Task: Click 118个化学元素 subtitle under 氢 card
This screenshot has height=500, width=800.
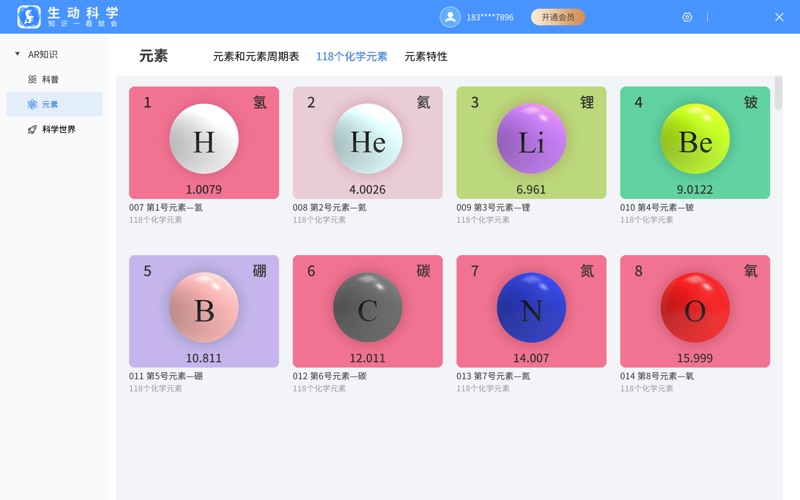Action: [156, 220]
